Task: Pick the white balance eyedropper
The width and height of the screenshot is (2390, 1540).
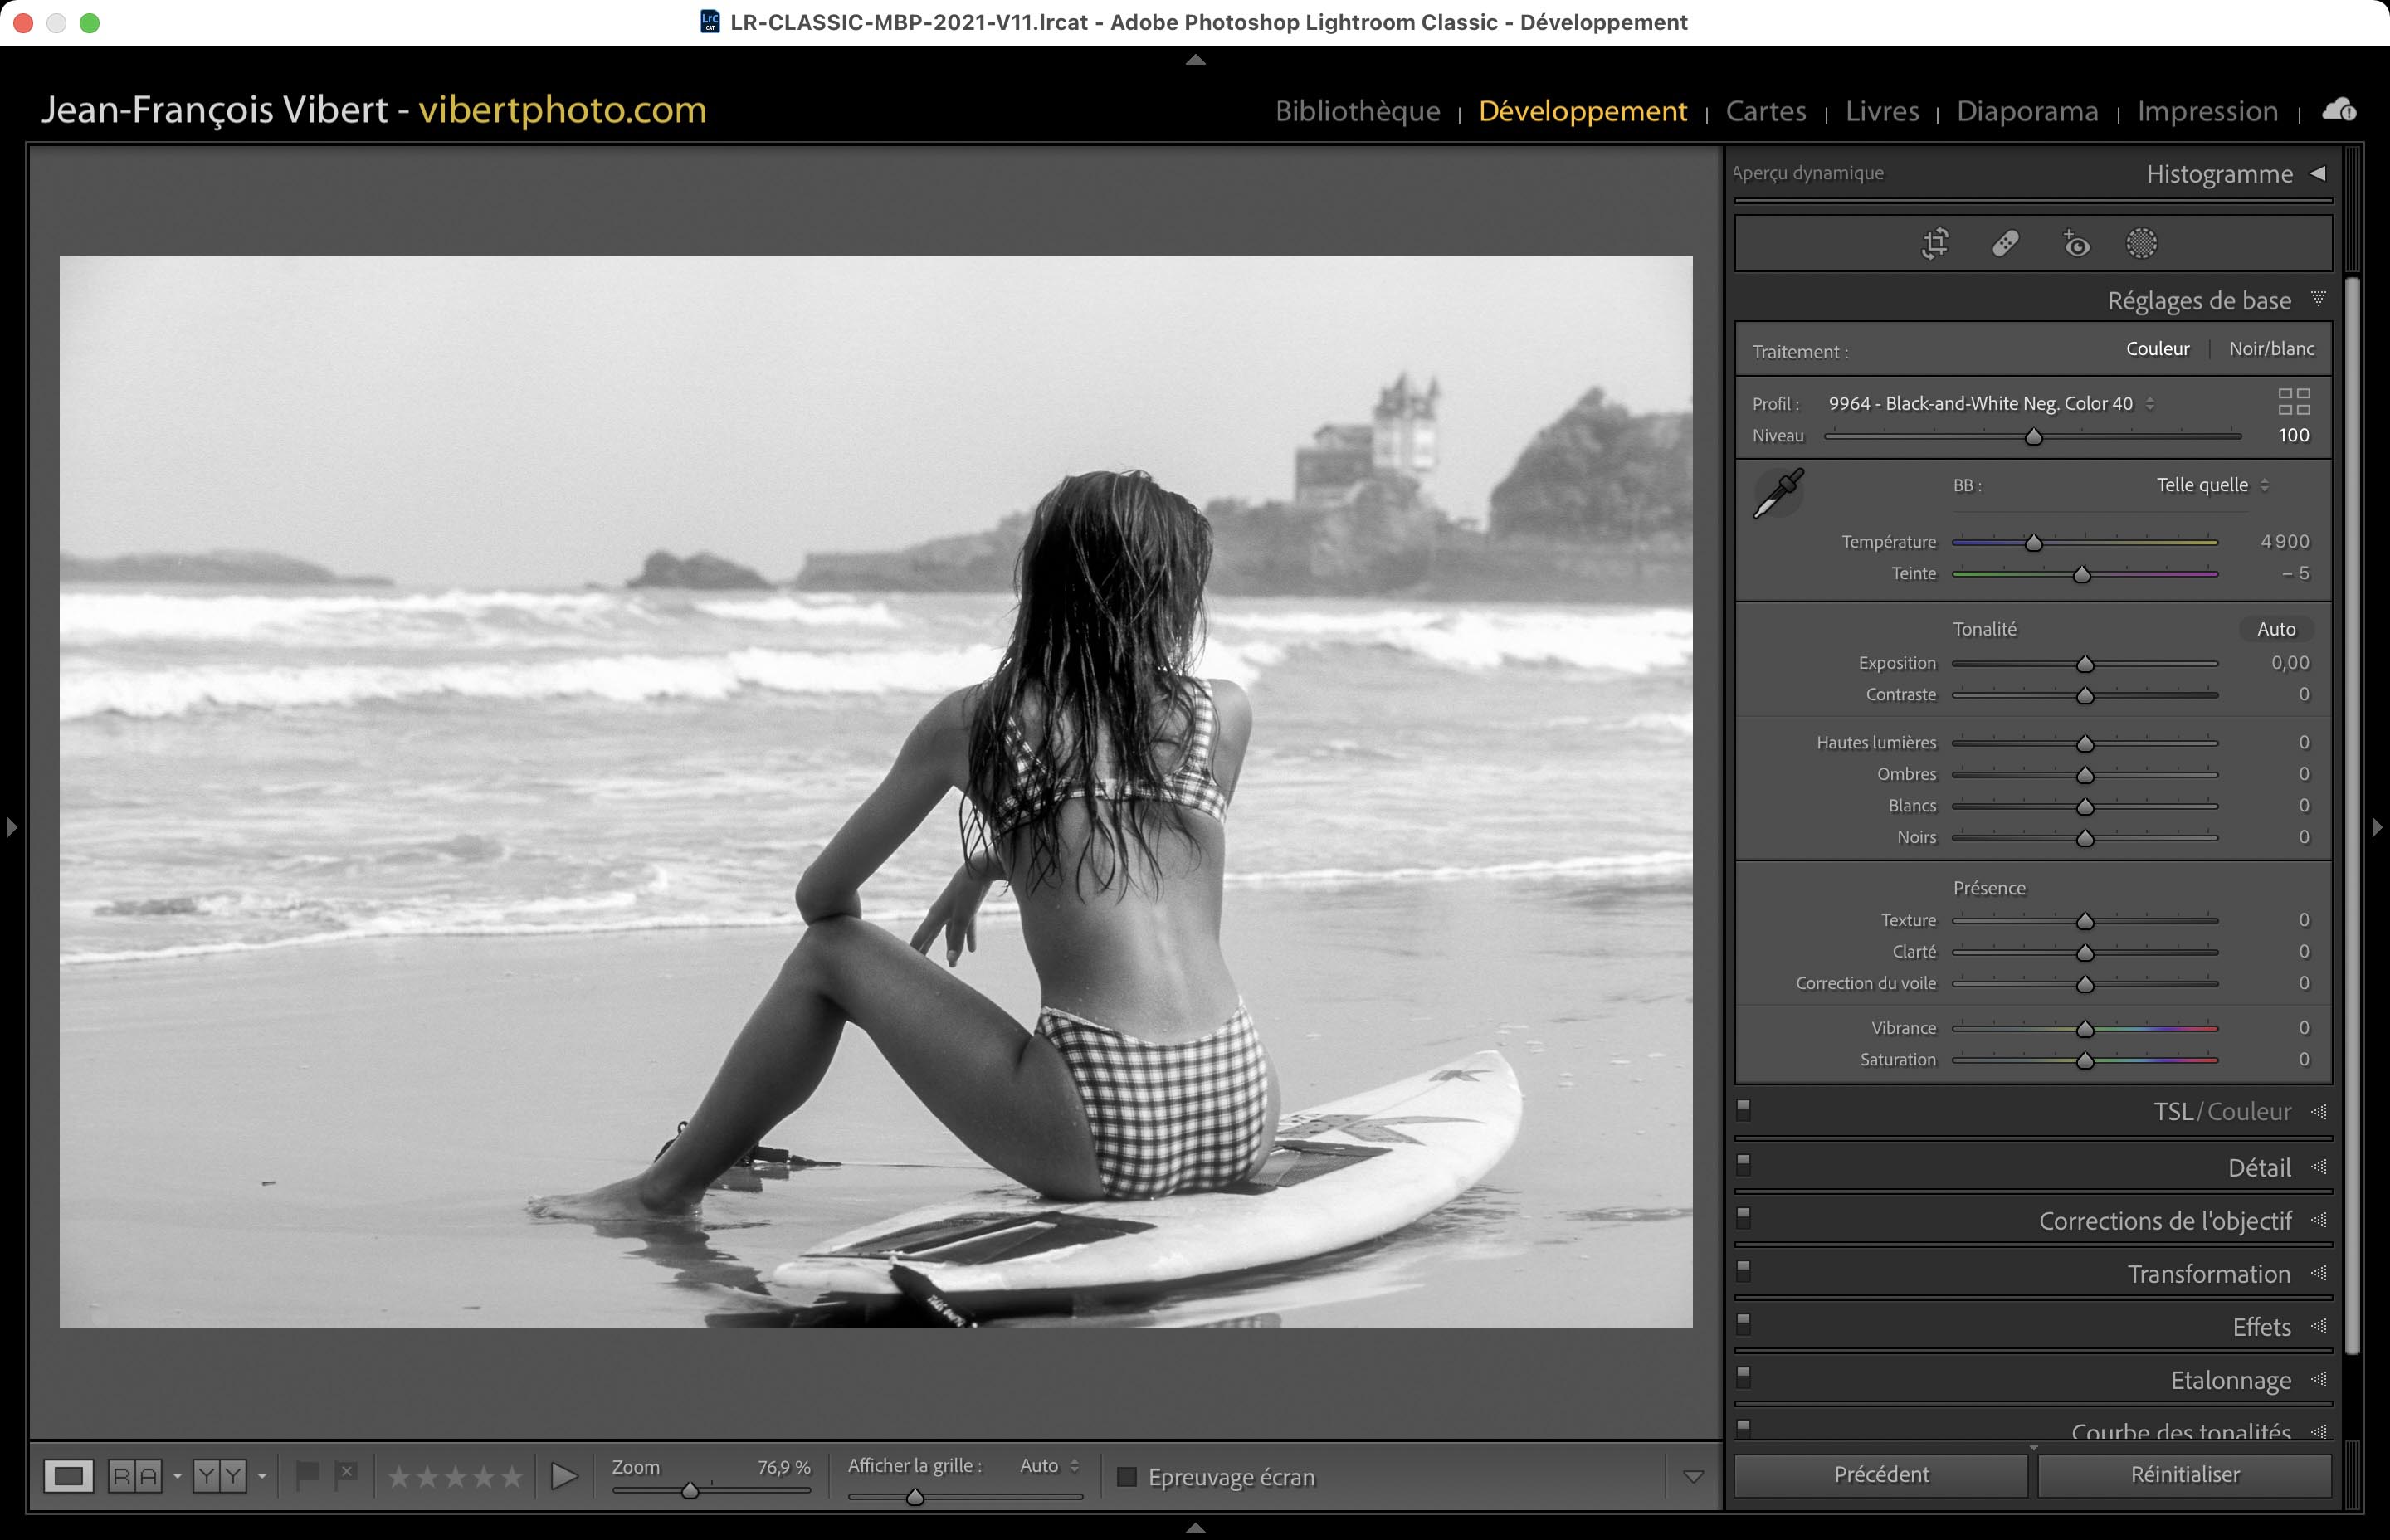Action: click(x=1779, y=493)
